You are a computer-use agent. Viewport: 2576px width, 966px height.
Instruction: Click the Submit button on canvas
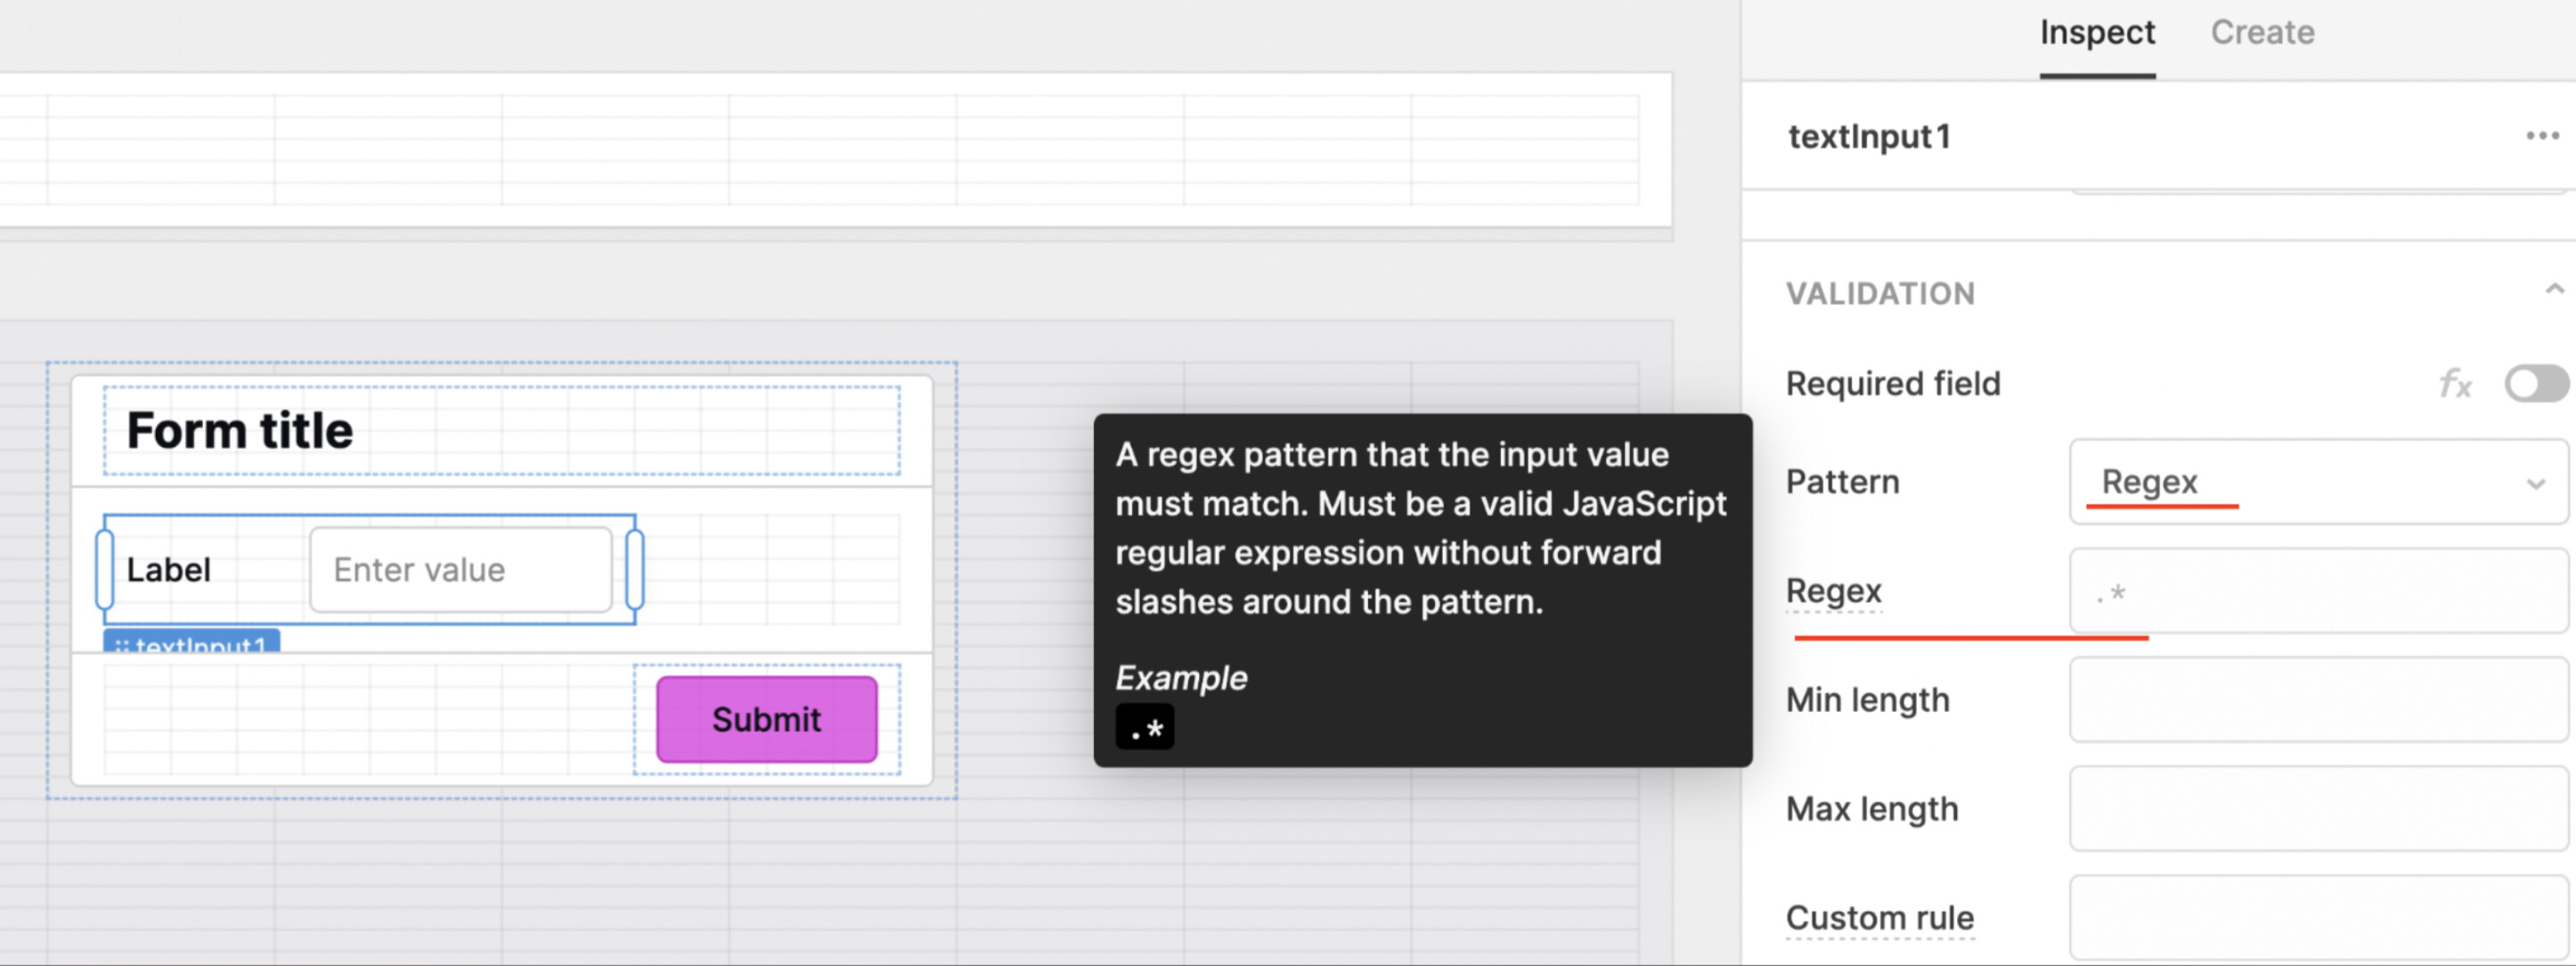[x=765, y=718]
